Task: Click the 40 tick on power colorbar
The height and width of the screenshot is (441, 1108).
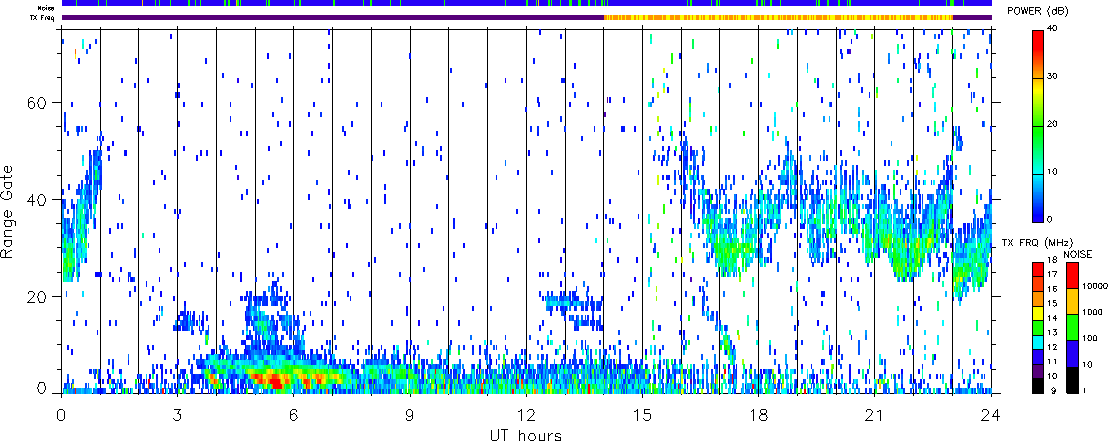Action: (x=1054, y=28)
